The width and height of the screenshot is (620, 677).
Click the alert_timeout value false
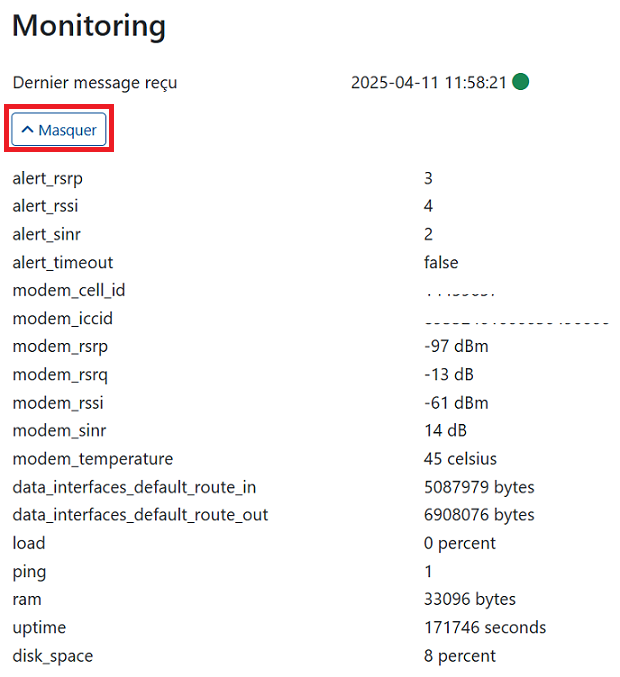pos(441,262)
